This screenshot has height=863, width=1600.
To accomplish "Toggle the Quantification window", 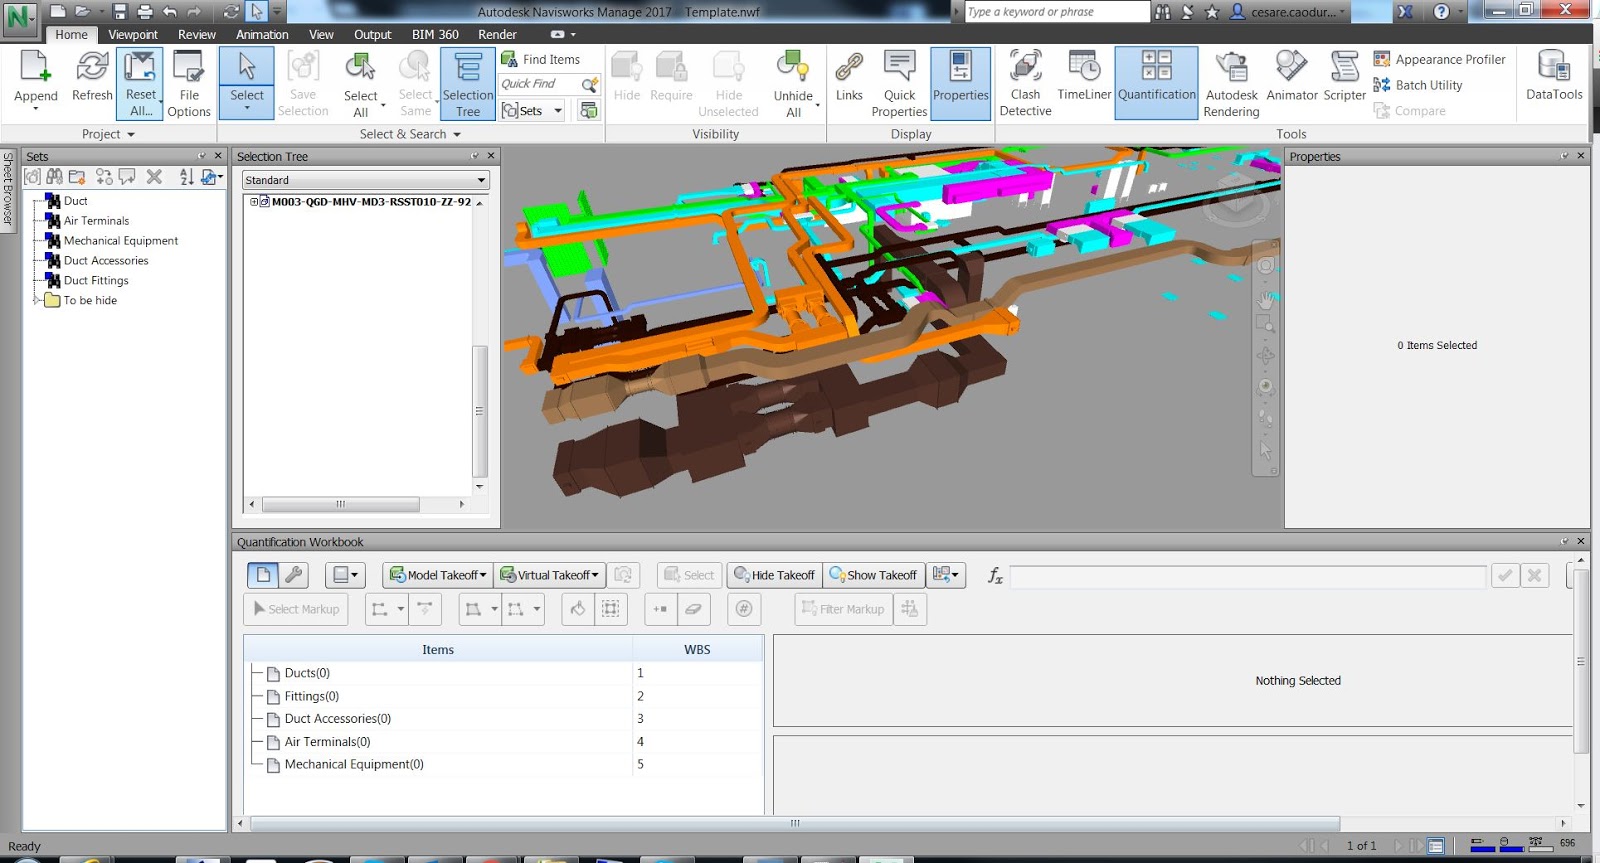I will click(1156, 83).
